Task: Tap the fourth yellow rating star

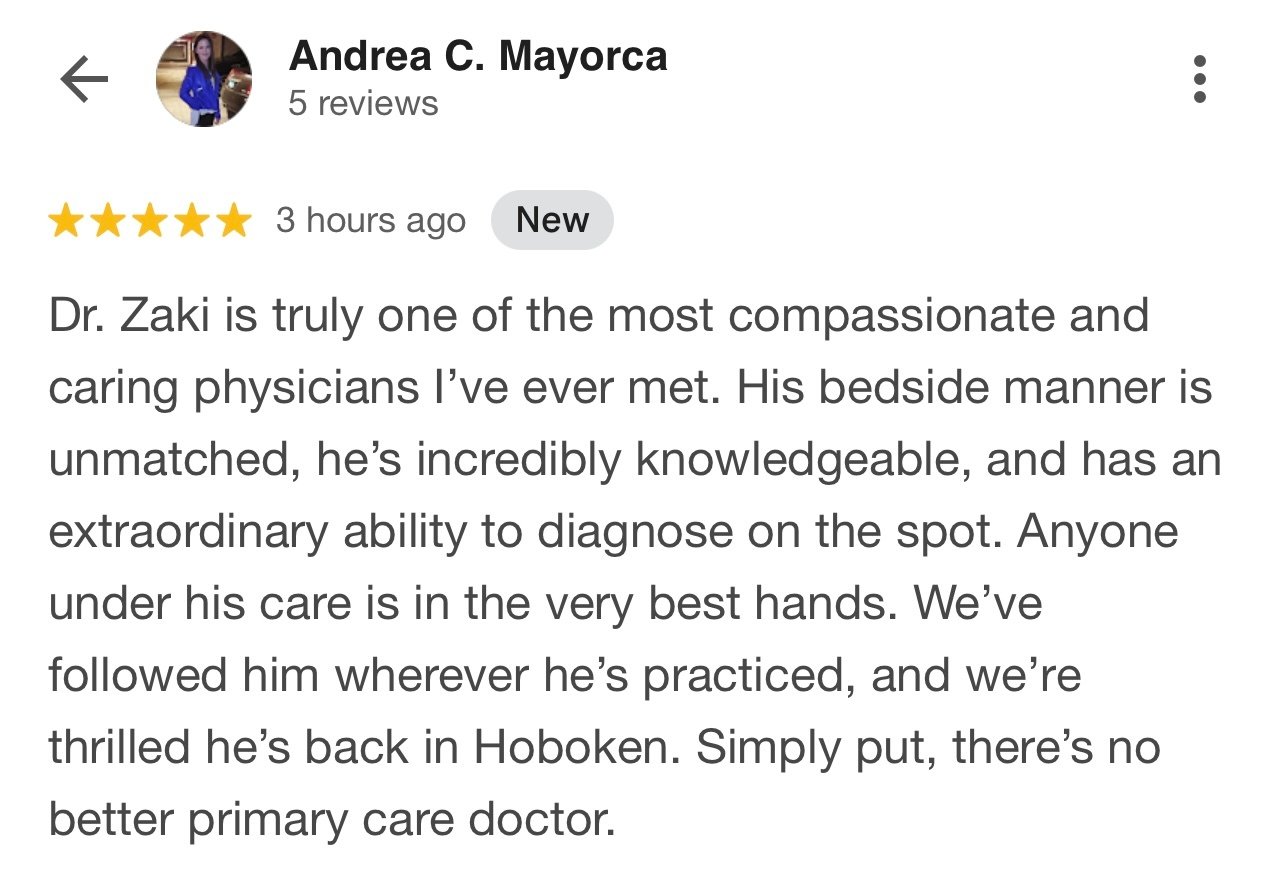Action: pos(192,221)
